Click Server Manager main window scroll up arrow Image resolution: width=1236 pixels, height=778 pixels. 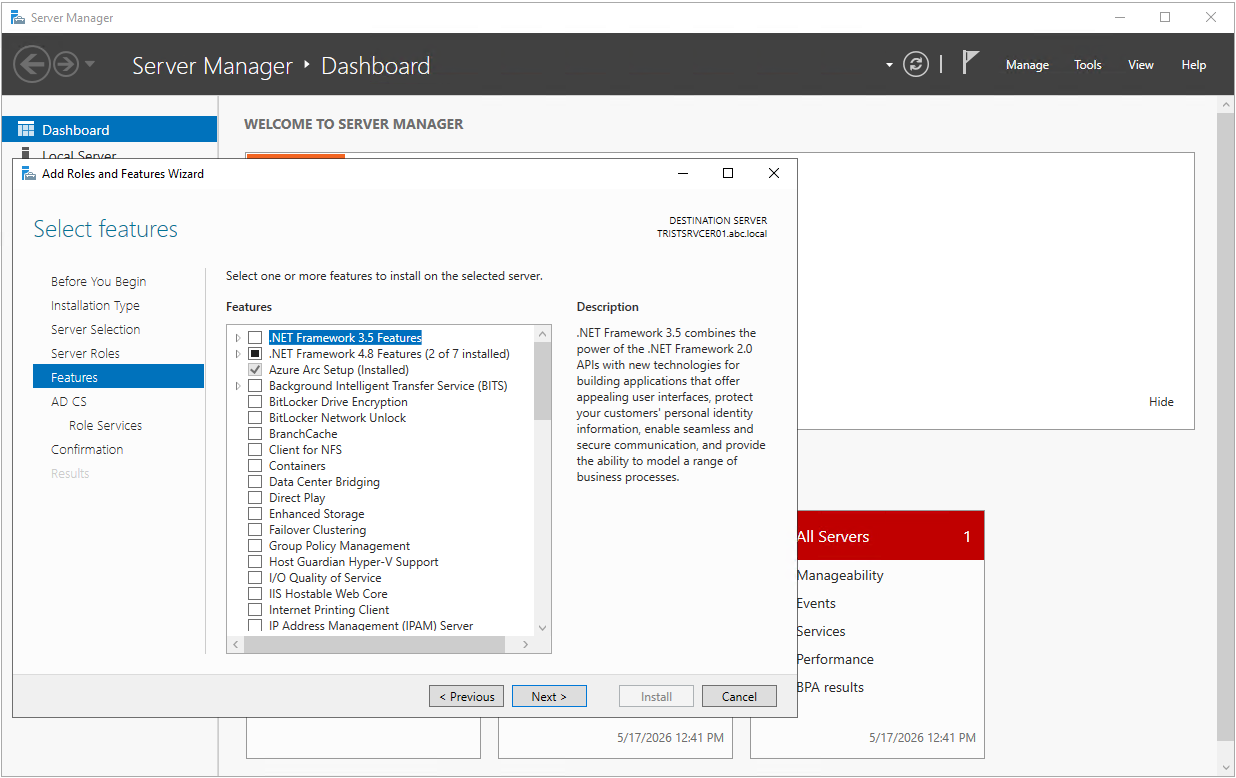[x=1226, y=105]
